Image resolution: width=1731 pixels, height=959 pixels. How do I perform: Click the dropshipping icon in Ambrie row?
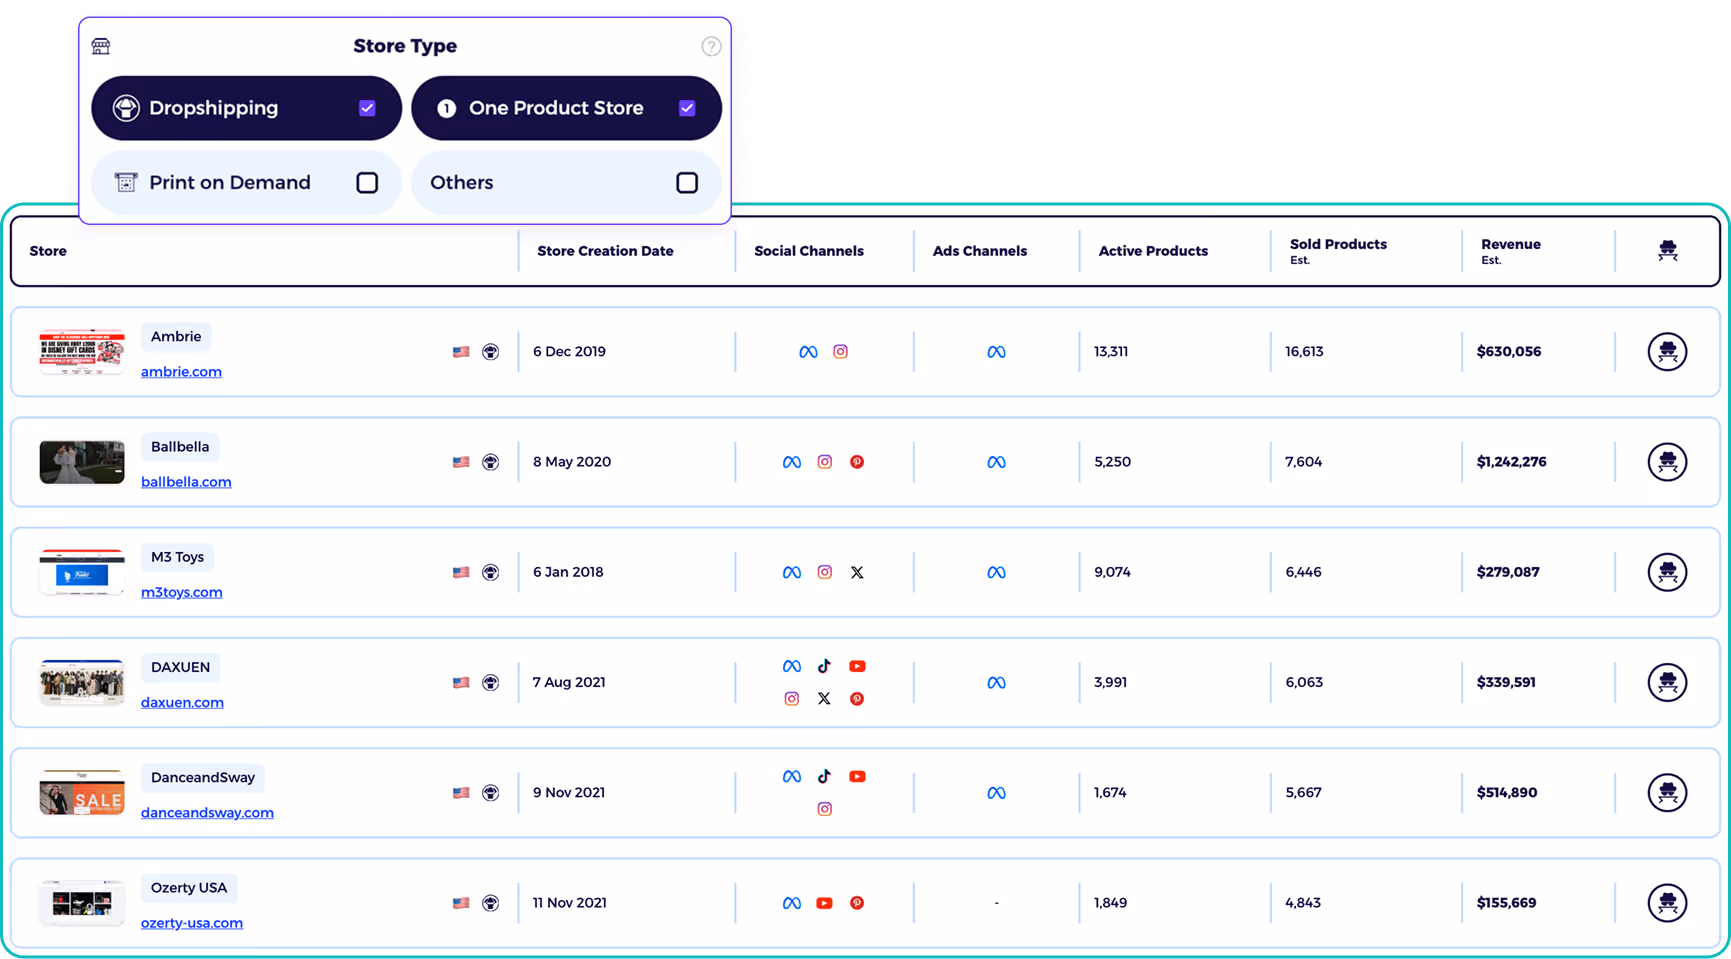click(x=490, y=352)
